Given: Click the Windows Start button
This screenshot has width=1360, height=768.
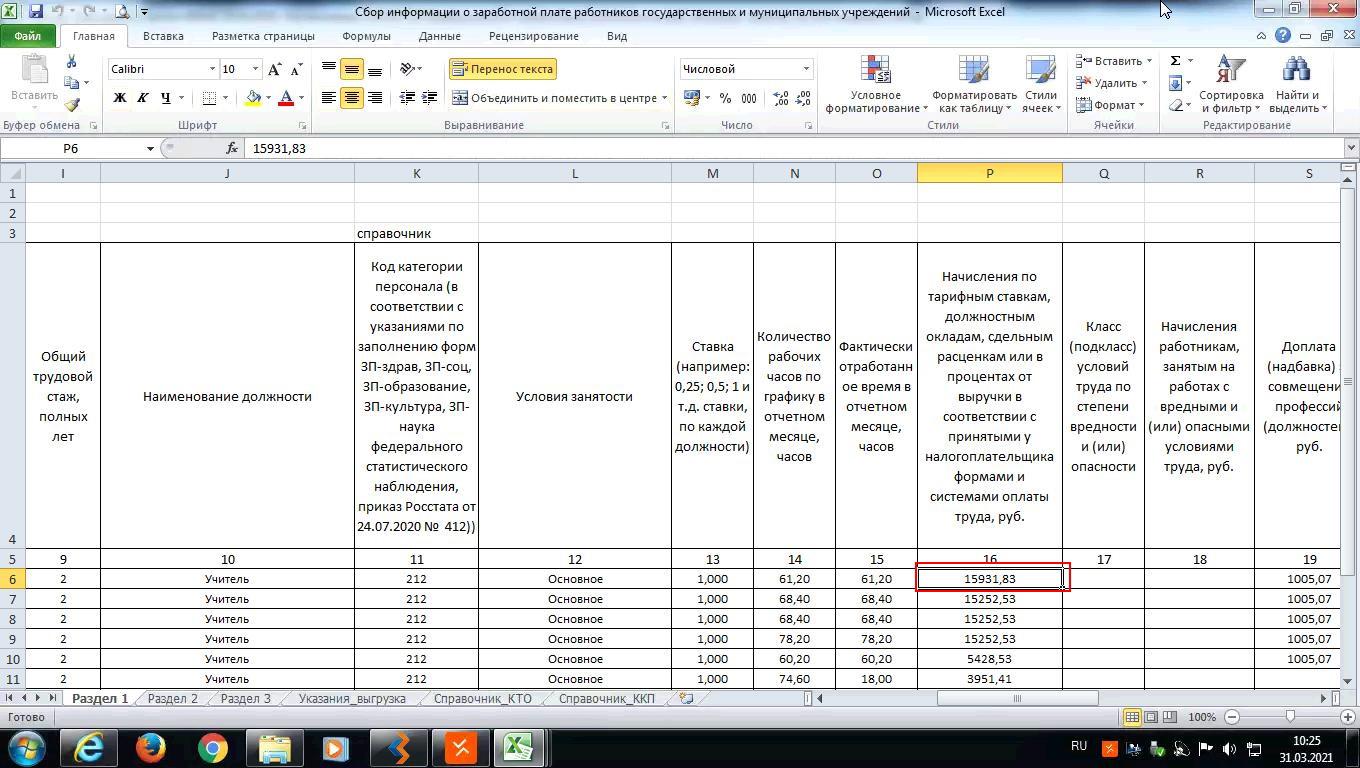Looking at the screenshot, I should [x=25, y=748].
